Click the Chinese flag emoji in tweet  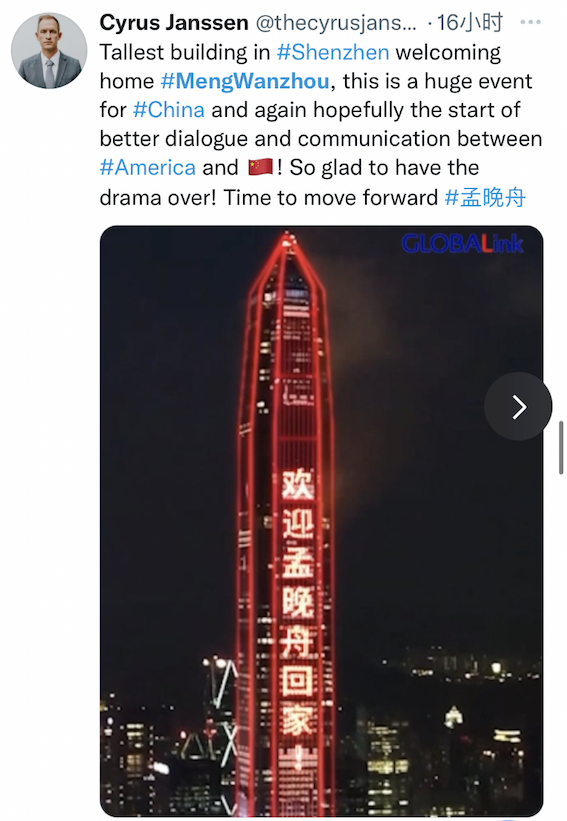pyautogui.click(x=260, y=168)
